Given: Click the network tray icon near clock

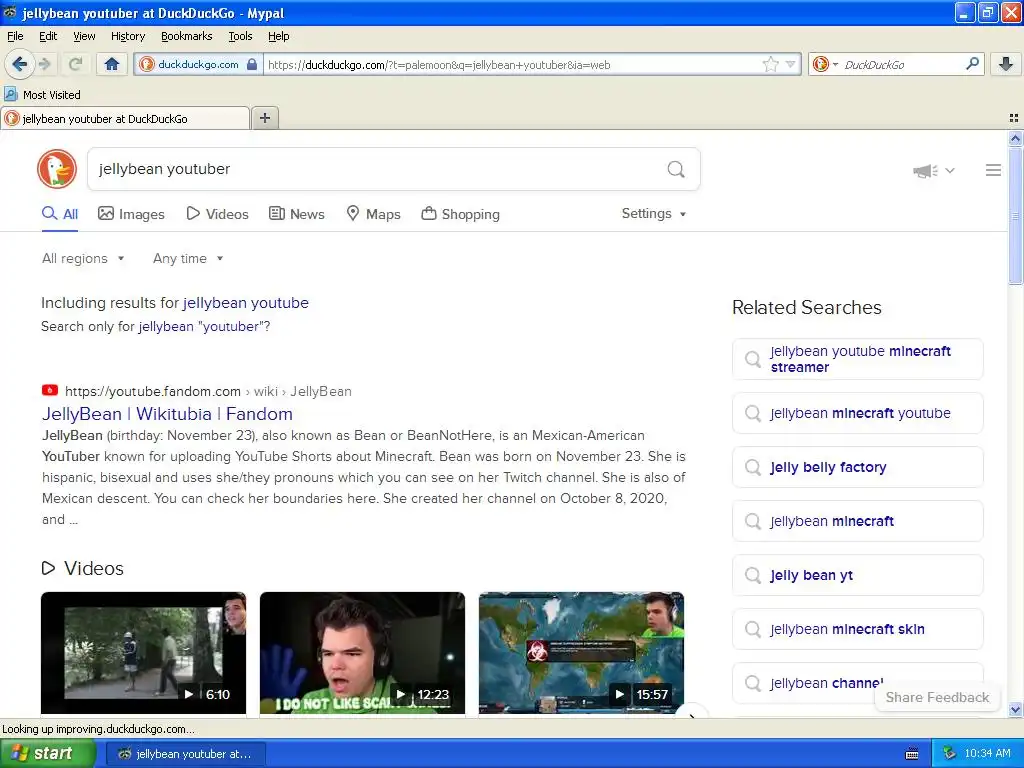Looking at the screenshot, I should 949,754.
